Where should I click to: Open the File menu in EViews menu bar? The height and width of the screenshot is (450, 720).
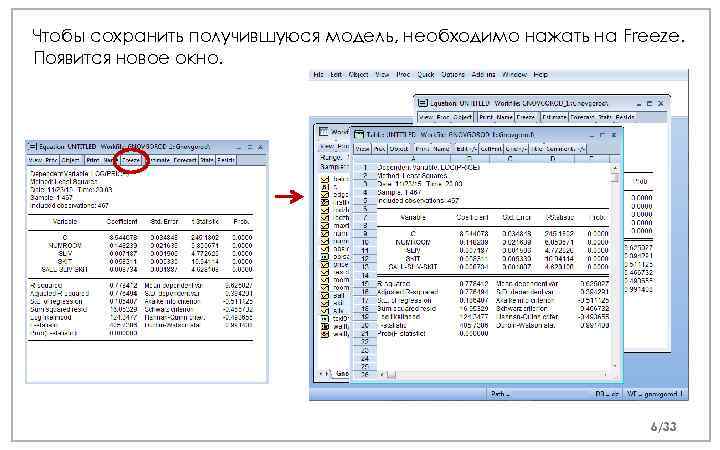coord(318,74)
